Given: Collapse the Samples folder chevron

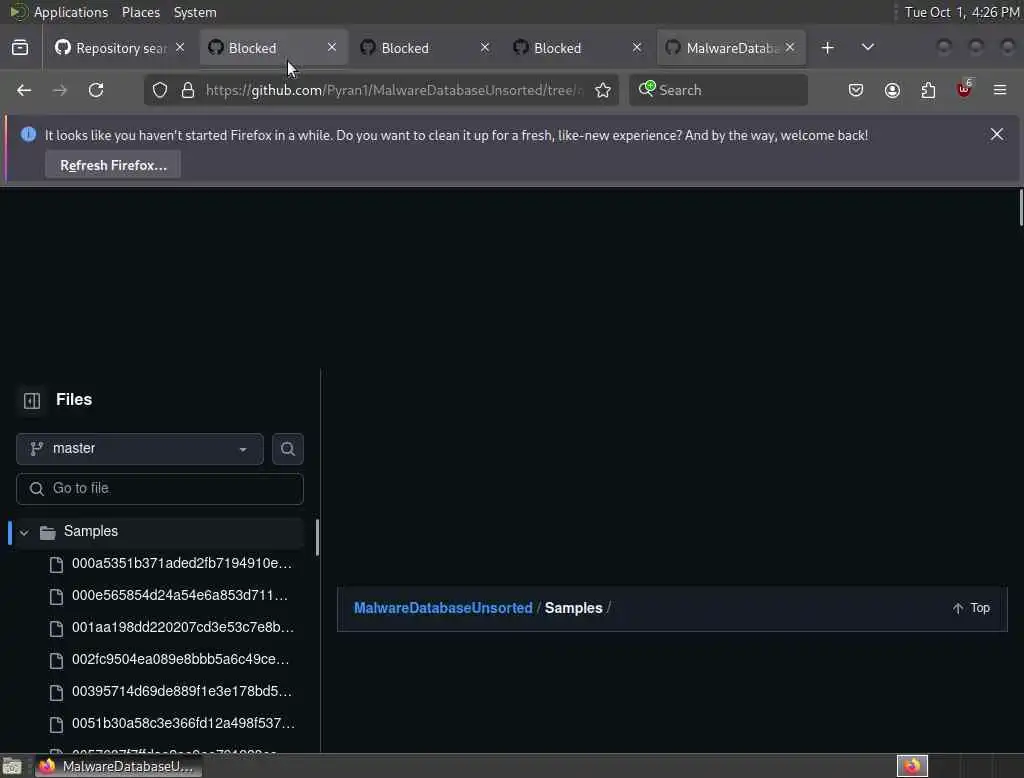Looking at the screenshot, I should pos(24,532).
